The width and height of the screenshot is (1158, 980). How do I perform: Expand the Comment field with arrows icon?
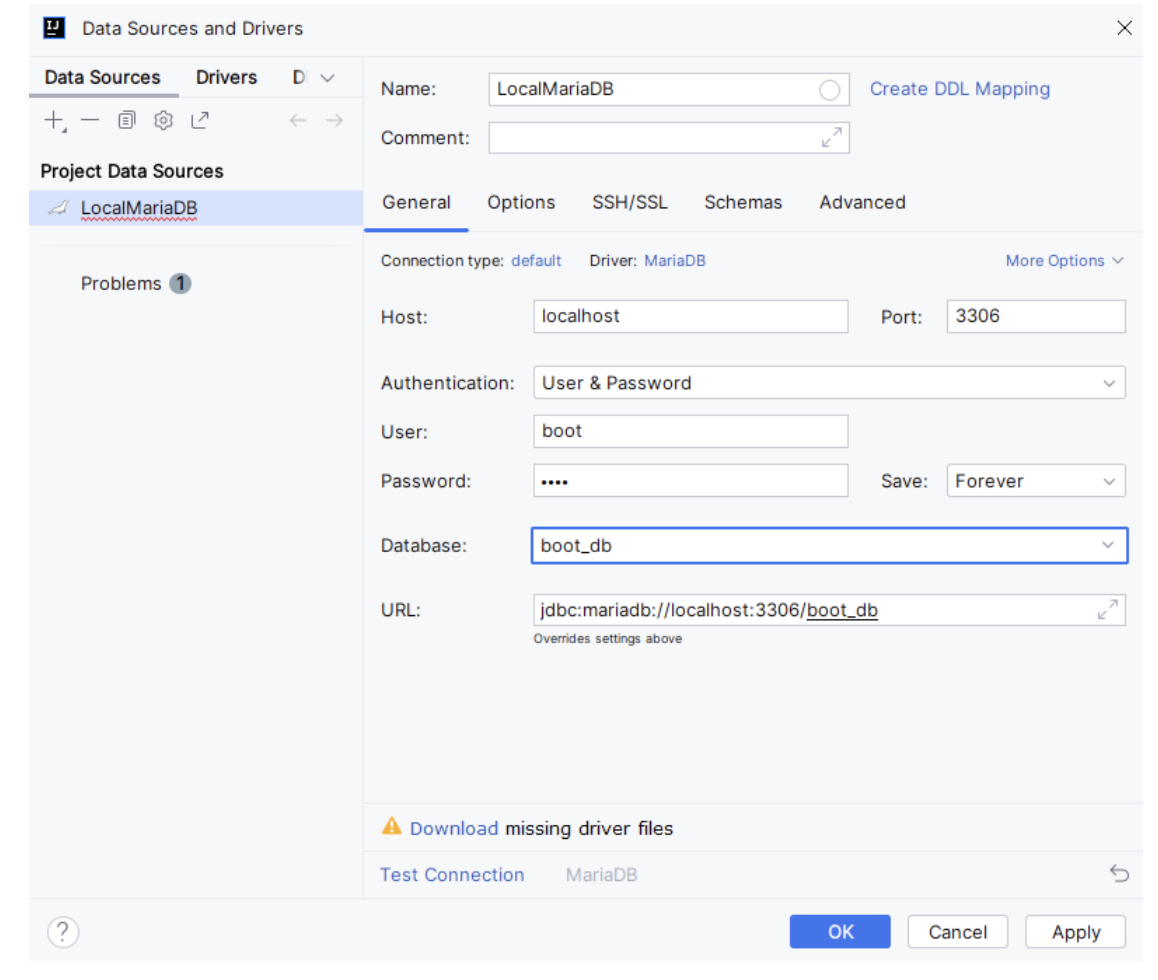click(832, 137)
